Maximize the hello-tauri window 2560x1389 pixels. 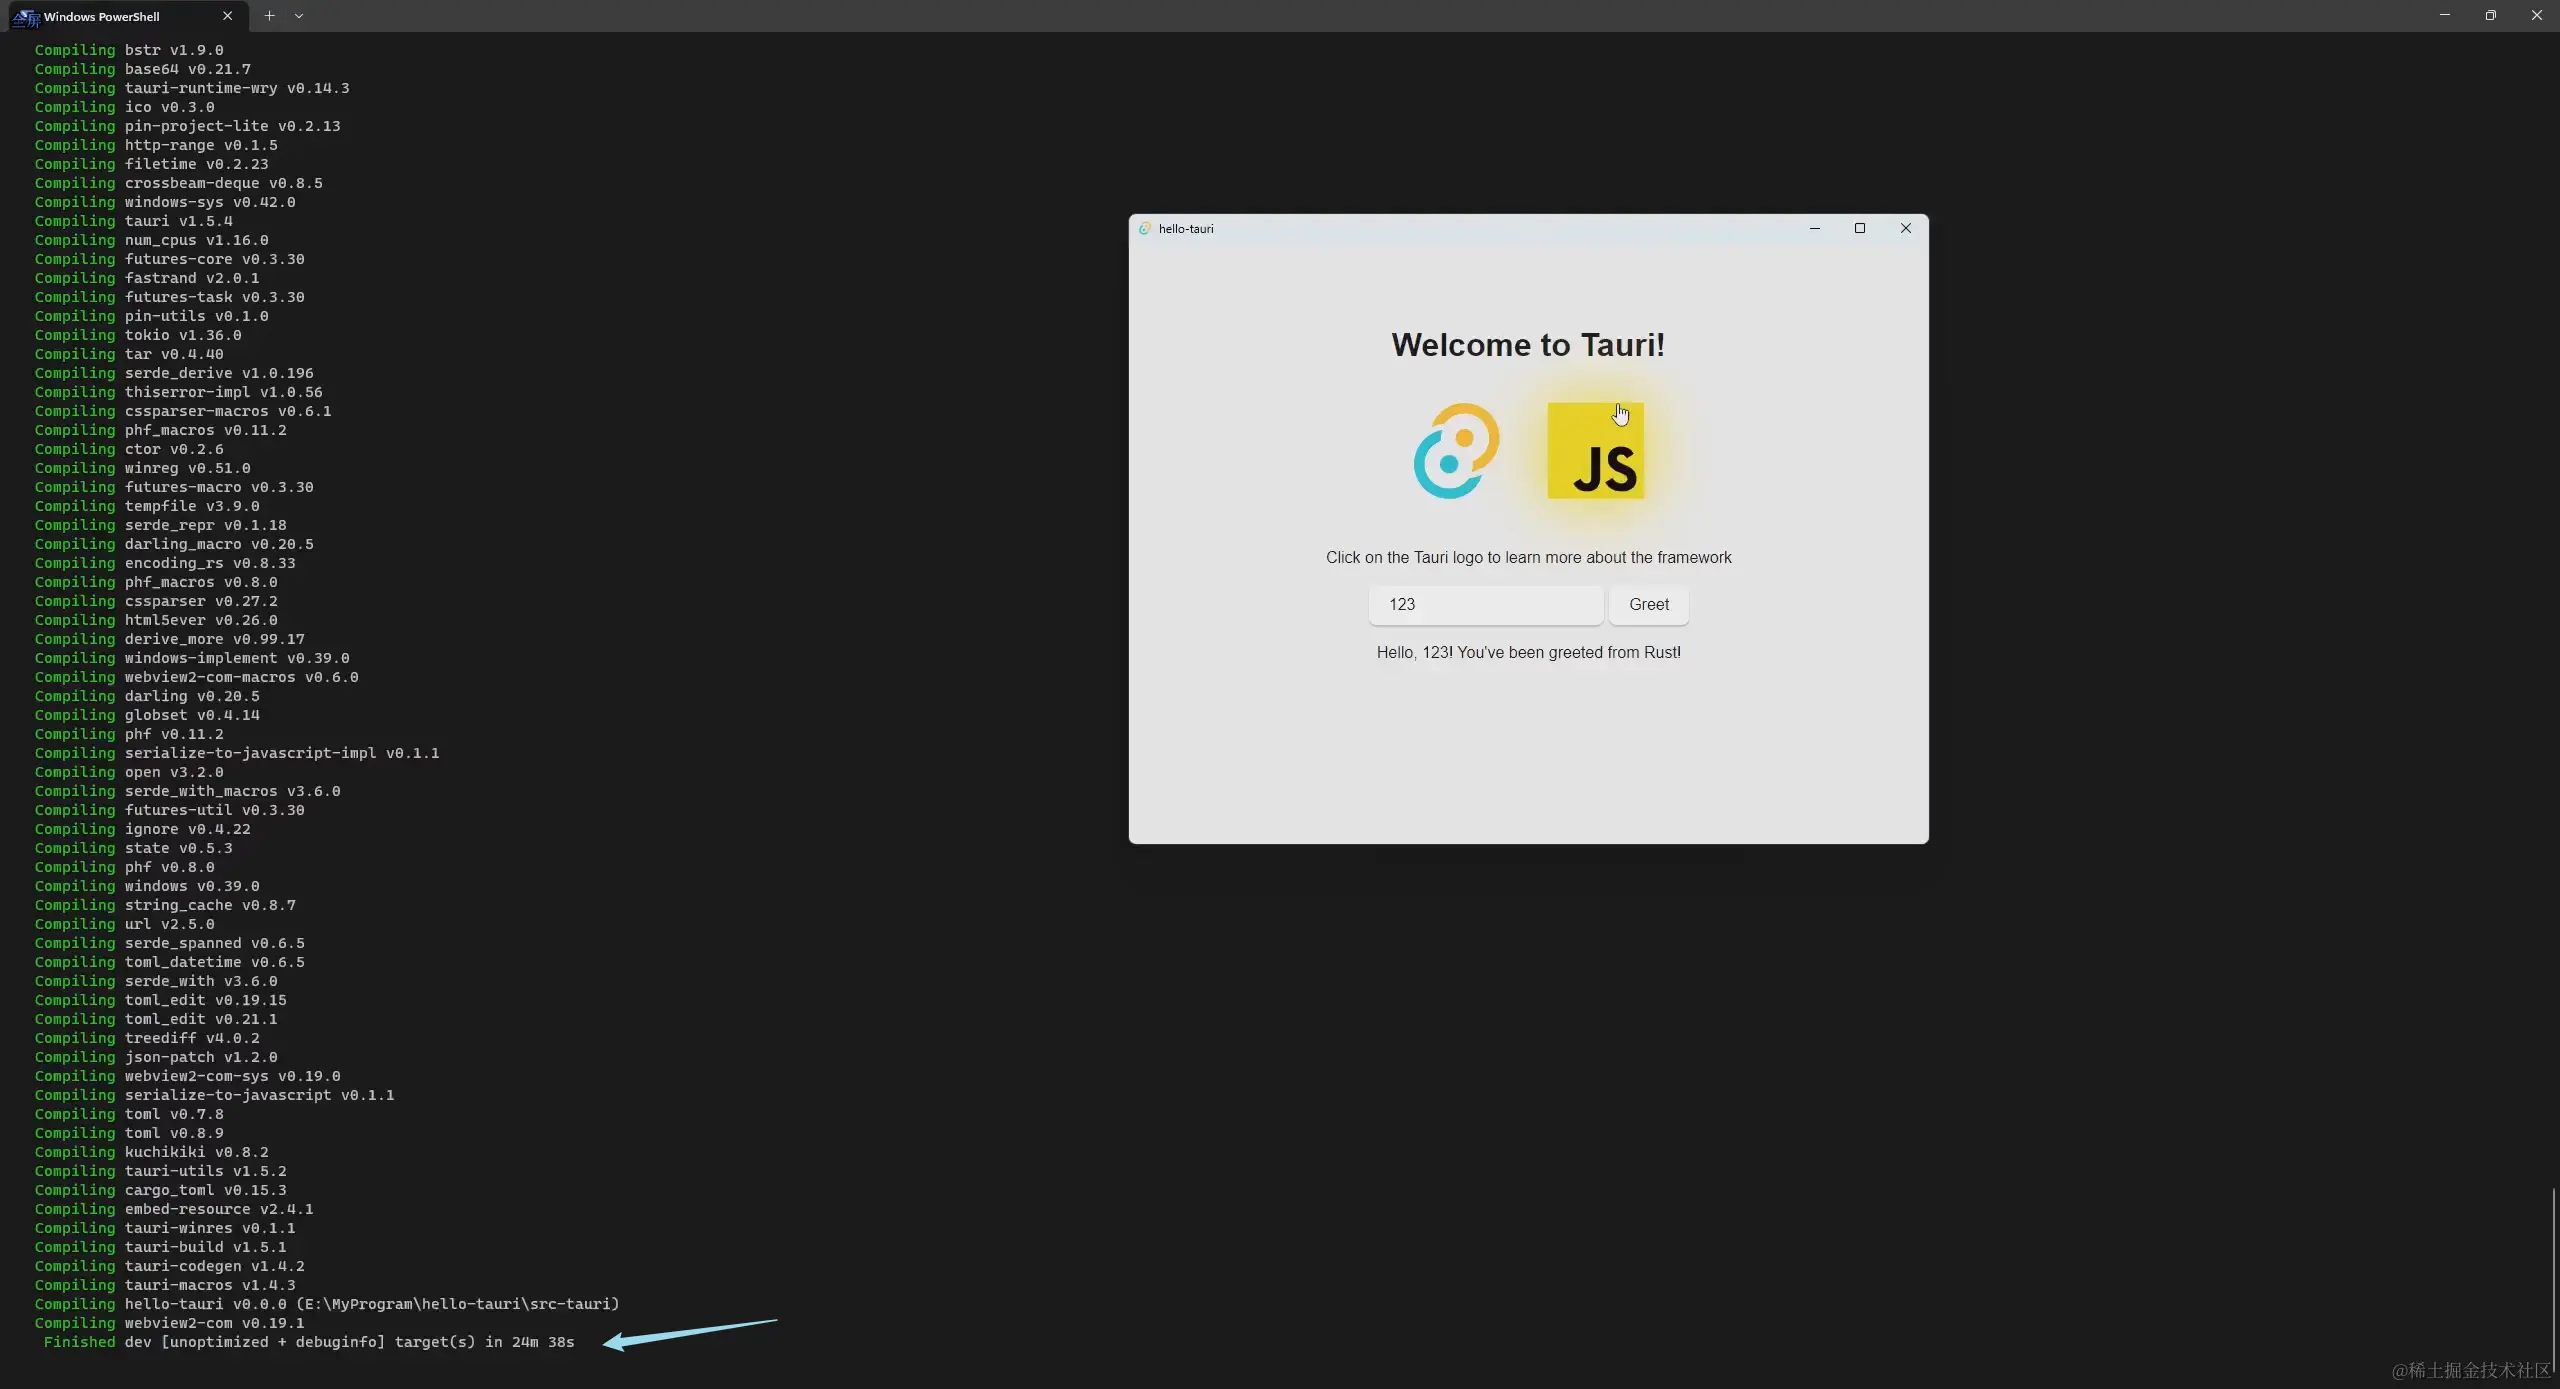[1860, 229]
